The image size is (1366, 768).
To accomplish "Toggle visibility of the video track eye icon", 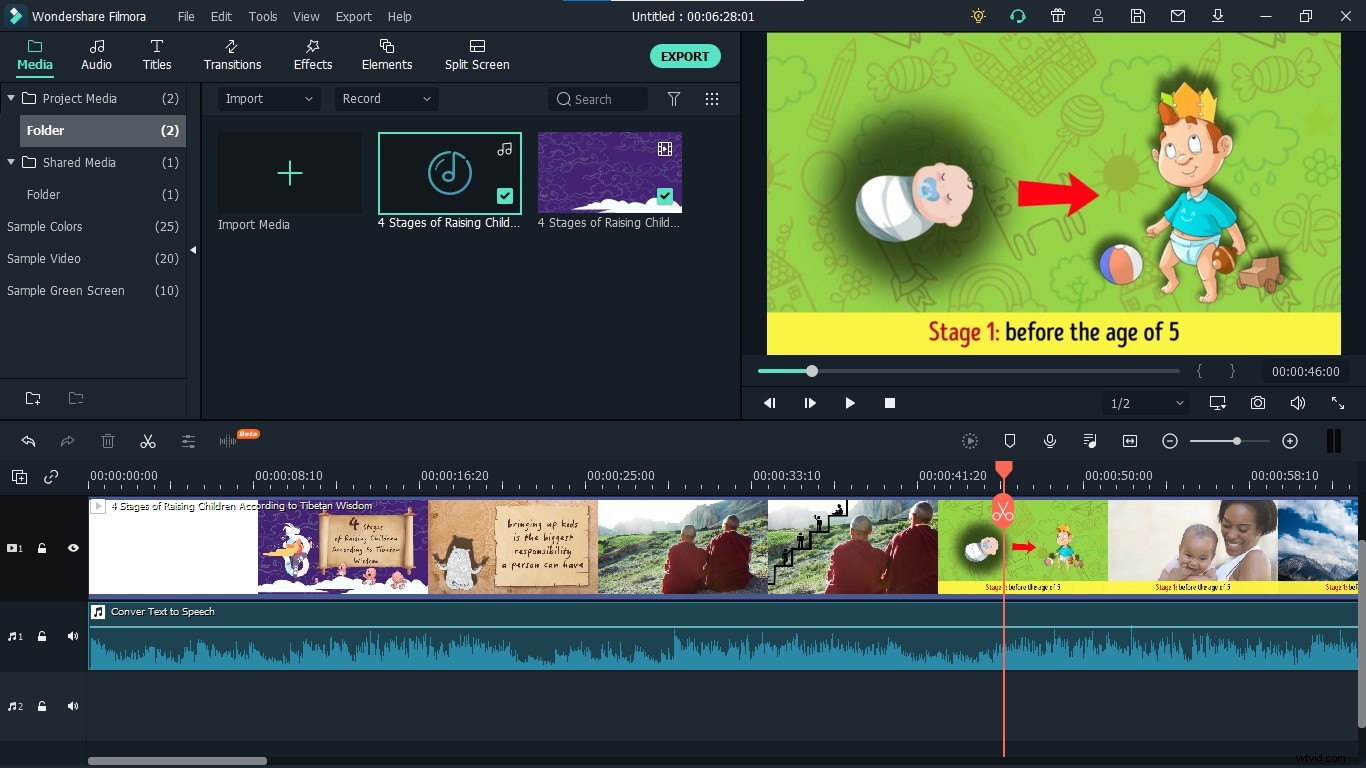I will (73, 548).
